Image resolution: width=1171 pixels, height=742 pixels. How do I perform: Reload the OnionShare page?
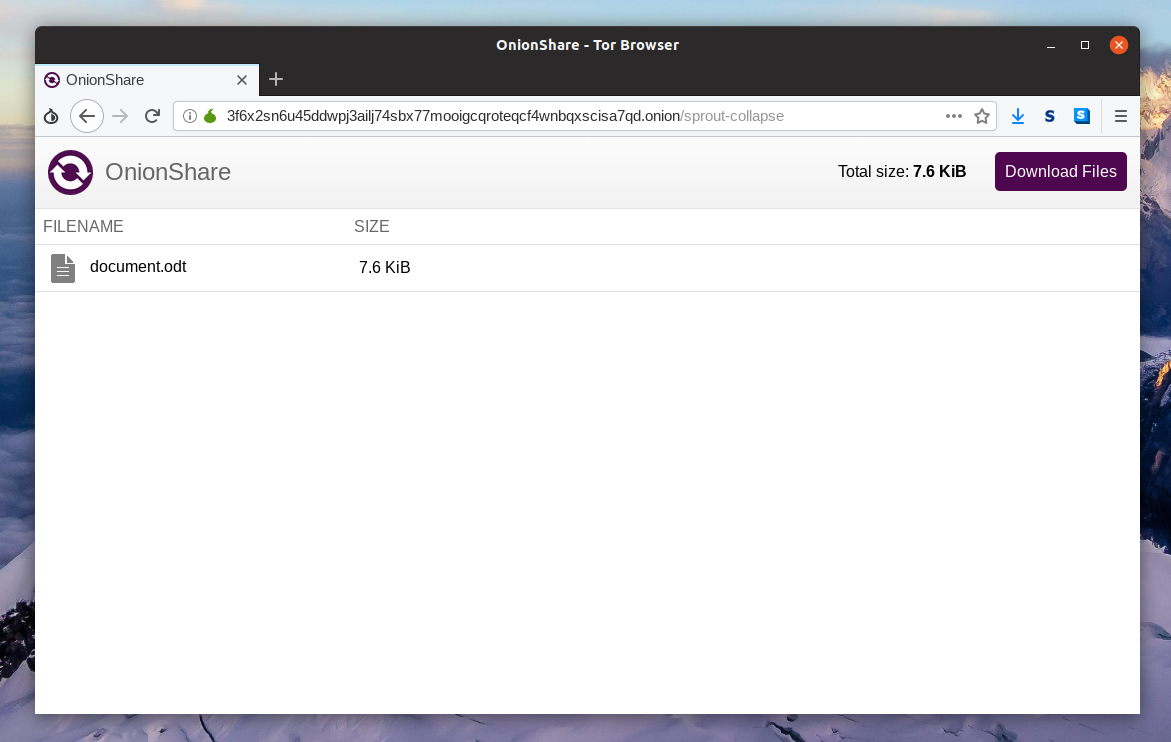tap(152, 116)
